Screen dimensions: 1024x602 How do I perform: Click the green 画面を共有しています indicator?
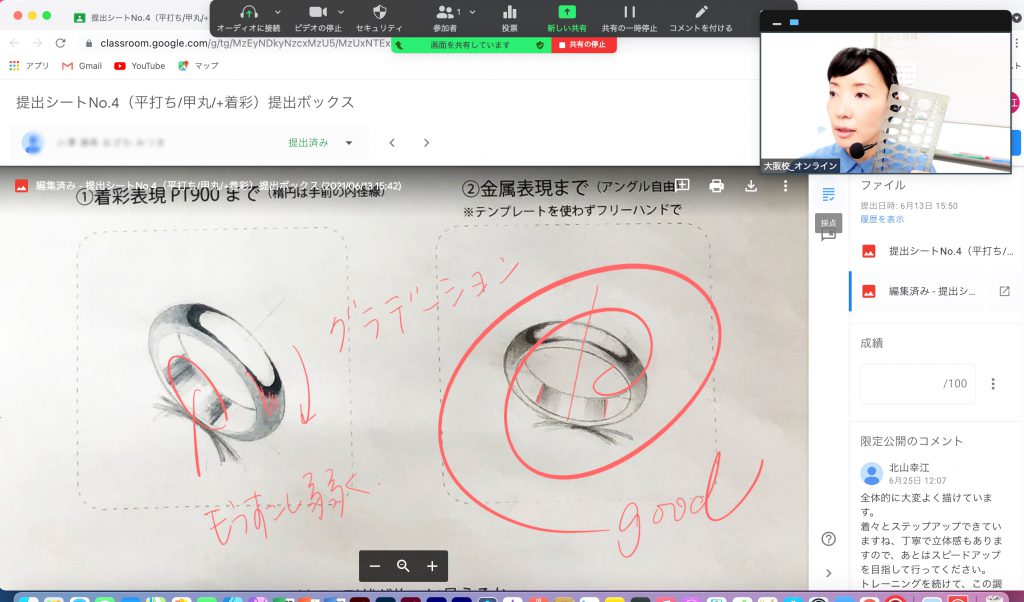470,45
